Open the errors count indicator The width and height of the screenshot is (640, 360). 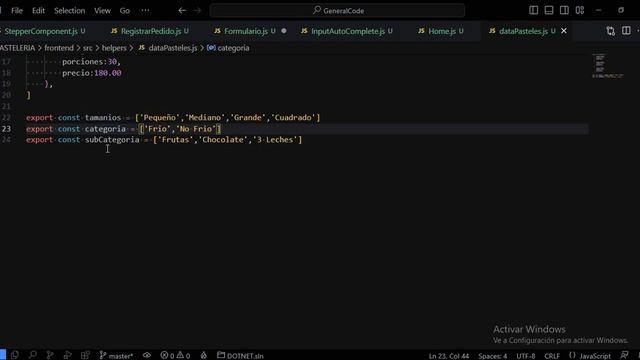[x=167, y=356]
